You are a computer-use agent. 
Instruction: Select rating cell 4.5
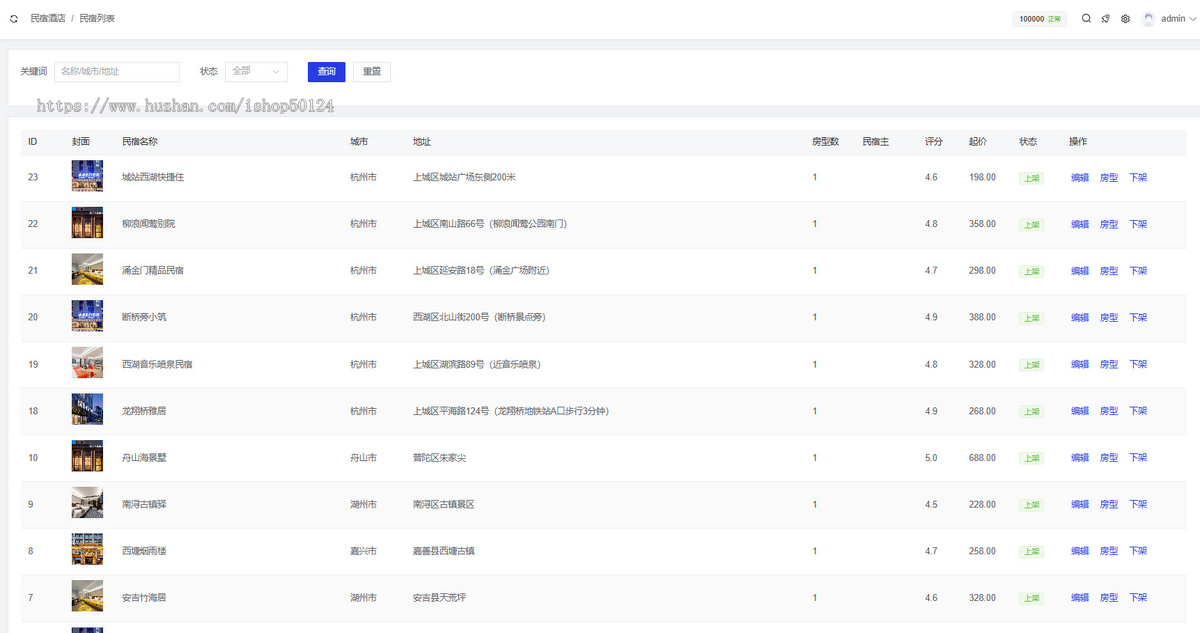[931, 504]
